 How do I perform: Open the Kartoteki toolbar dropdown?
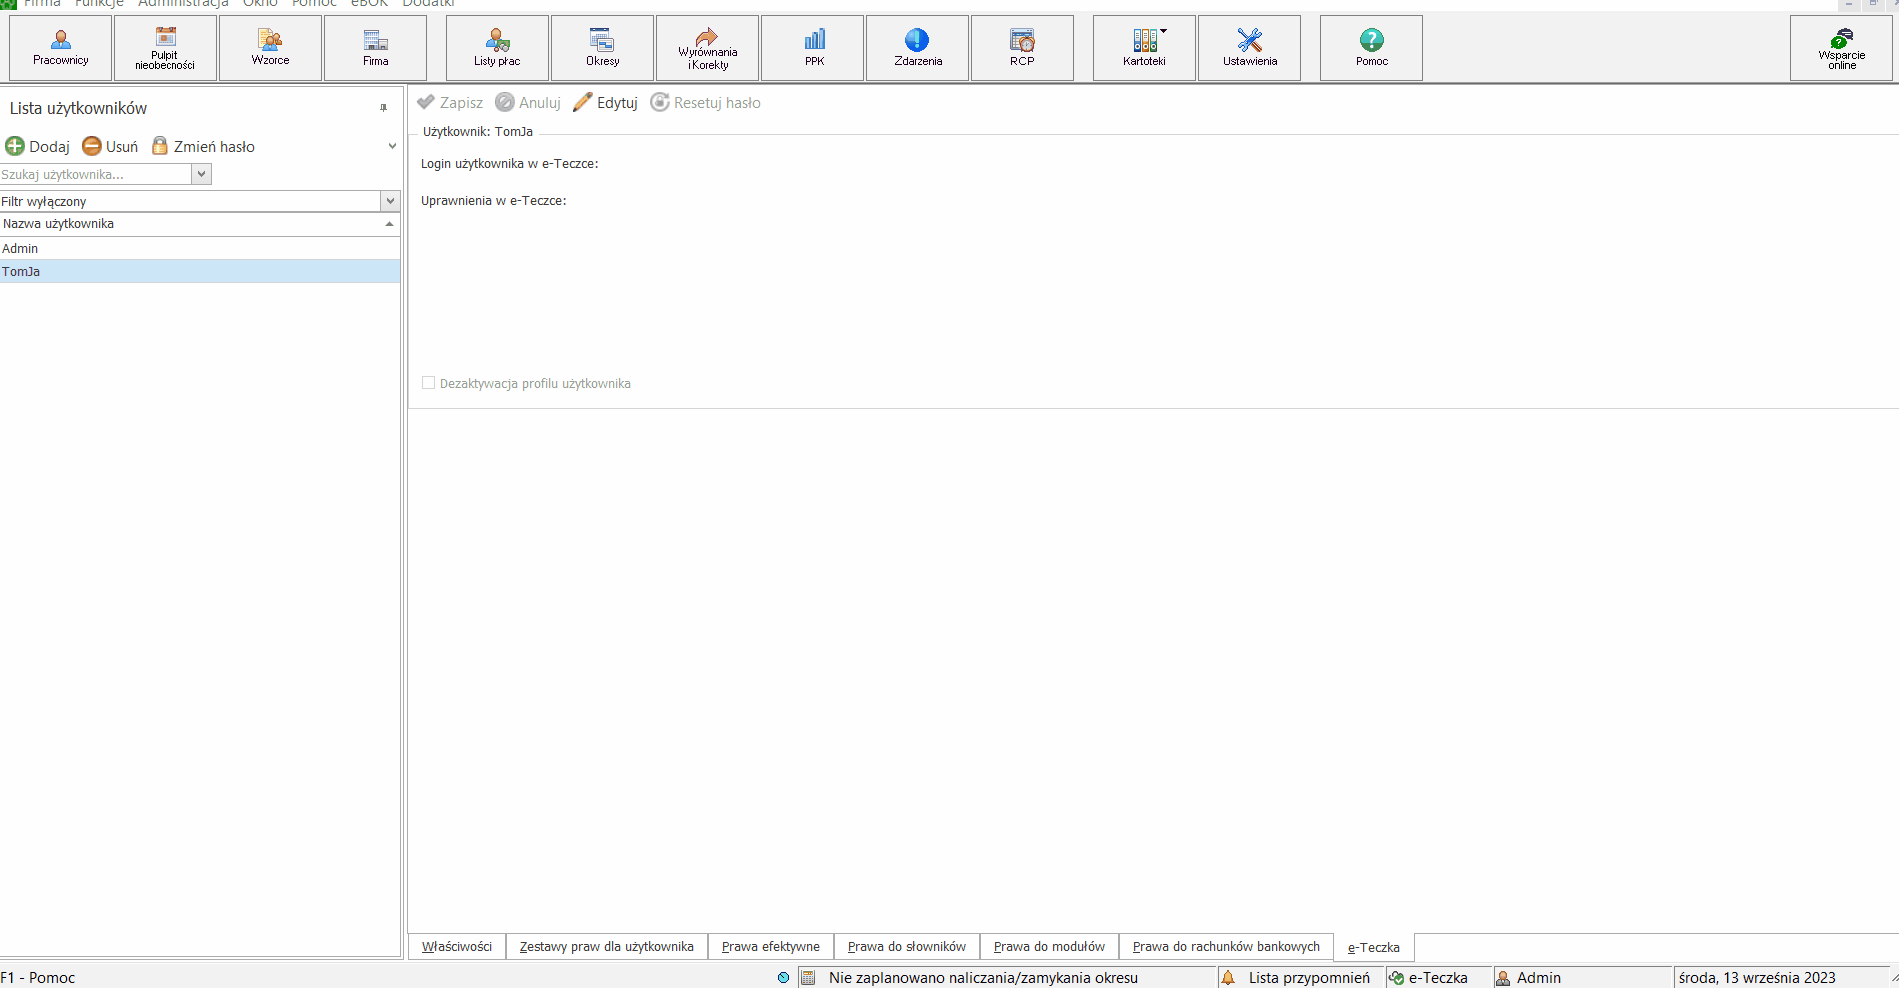[1144, 48]
